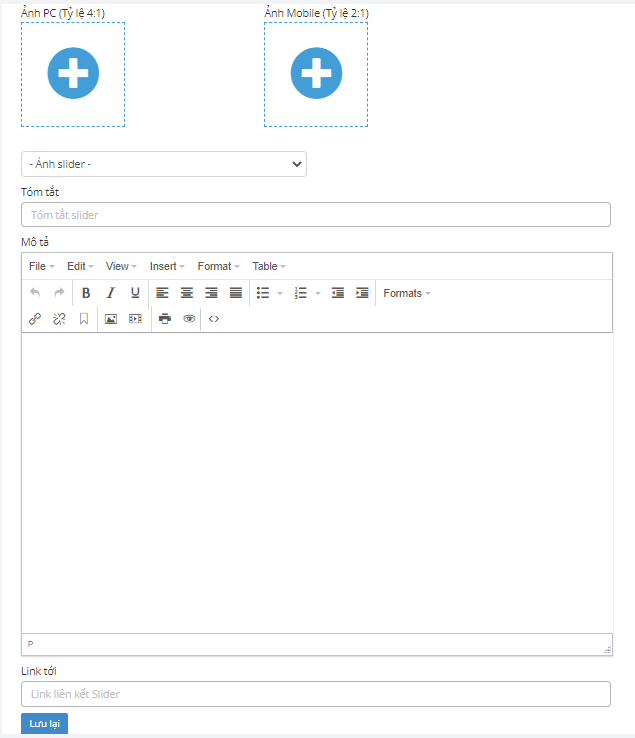Insert an anchor bookmark
Image resolution: width=635 pixels, height=738 pixels.
click(x=84, y=319)
